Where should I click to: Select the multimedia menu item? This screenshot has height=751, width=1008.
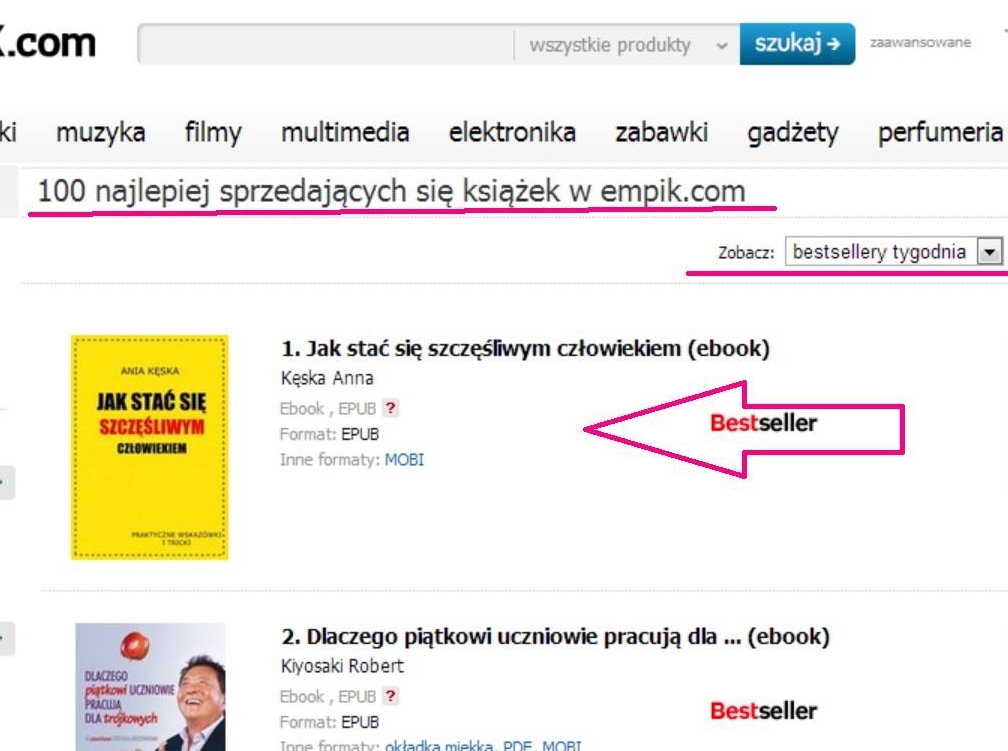[x=345, y=132]
